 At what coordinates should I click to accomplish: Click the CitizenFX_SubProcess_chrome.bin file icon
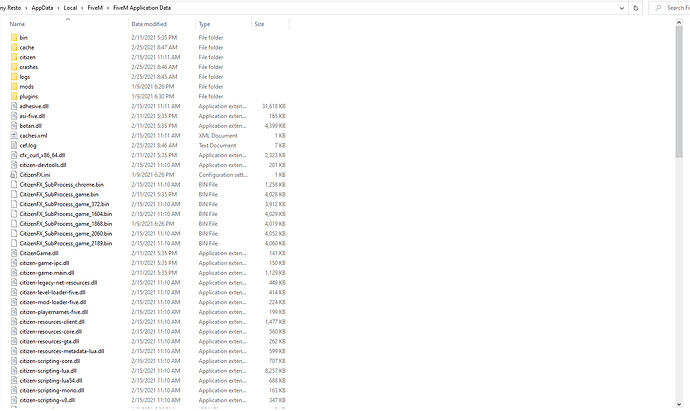point(14,184)
